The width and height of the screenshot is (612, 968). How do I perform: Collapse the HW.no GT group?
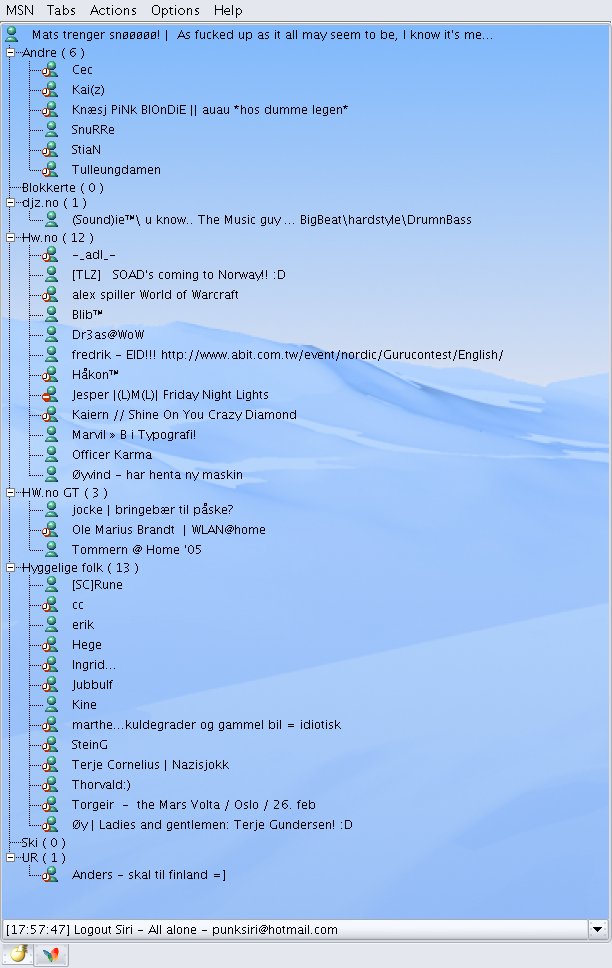[10, 493]
